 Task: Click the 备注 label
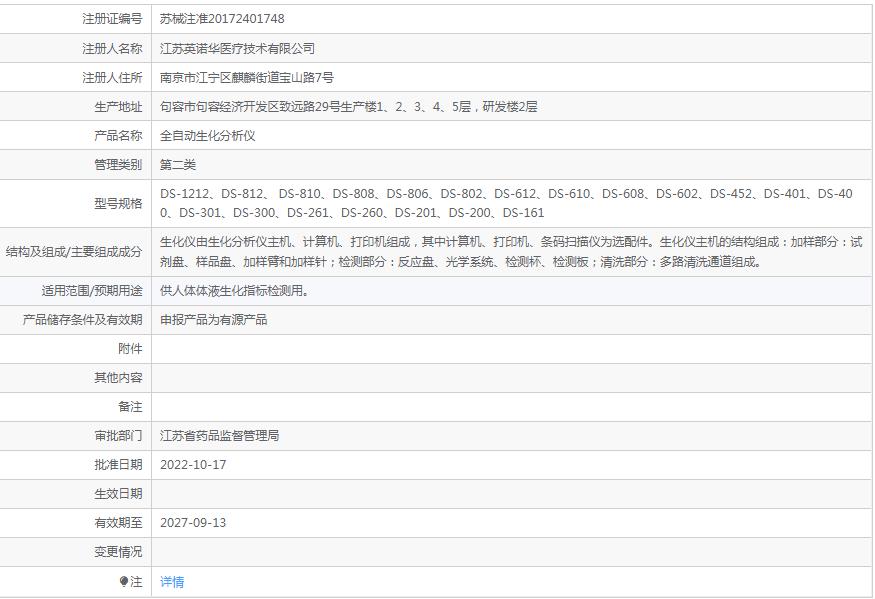(131, 407)
